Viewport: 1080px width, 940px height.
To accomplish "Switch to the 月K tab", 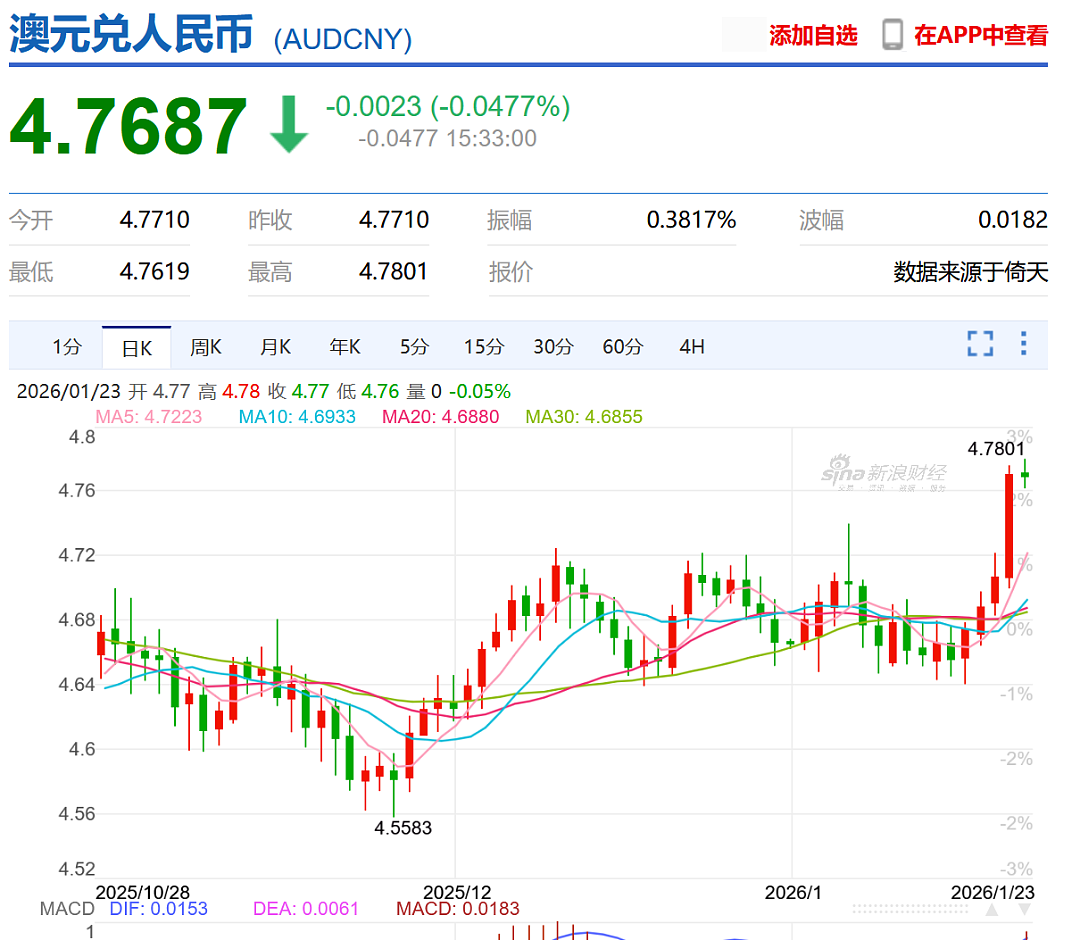I will (x=276, y=346).
